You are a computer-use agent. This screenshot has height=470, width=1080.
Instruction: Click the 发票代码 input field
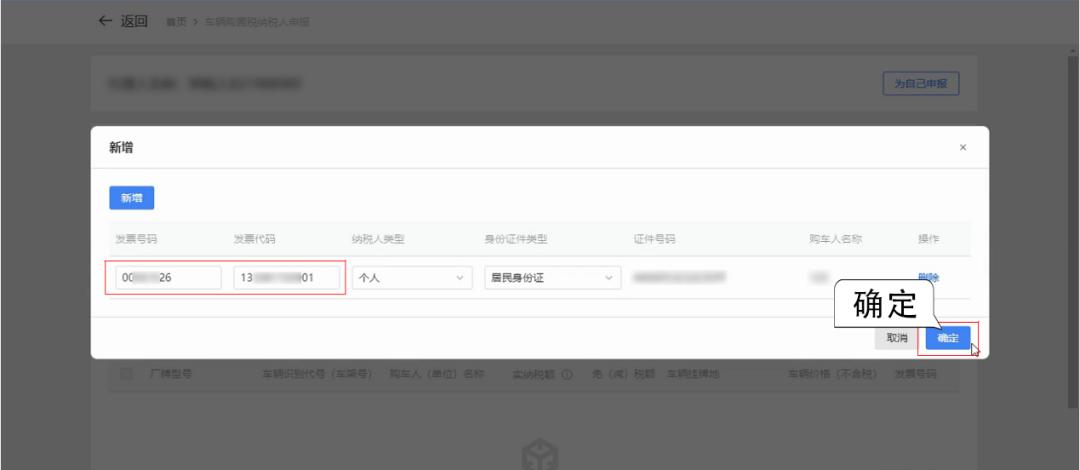pos(287,278)
